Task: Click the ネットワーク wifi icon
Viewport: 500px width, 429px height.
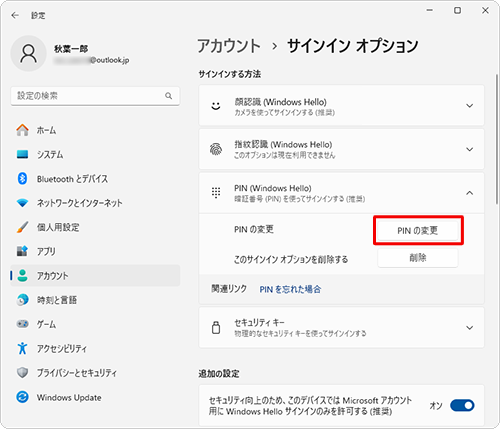Action: [22, 203]
